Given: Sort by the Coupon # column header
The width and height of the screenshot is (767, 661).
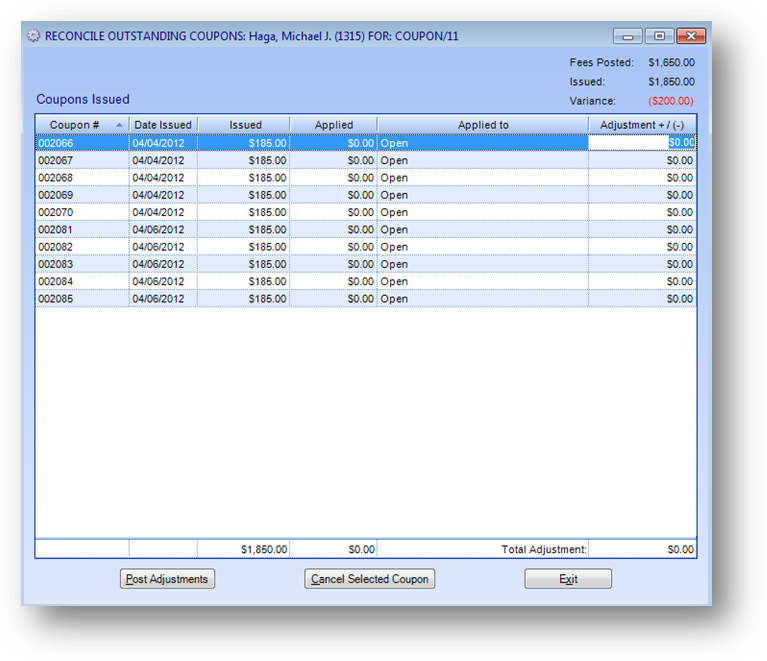Looking at the screenshot, I should [x=82, y=125].
